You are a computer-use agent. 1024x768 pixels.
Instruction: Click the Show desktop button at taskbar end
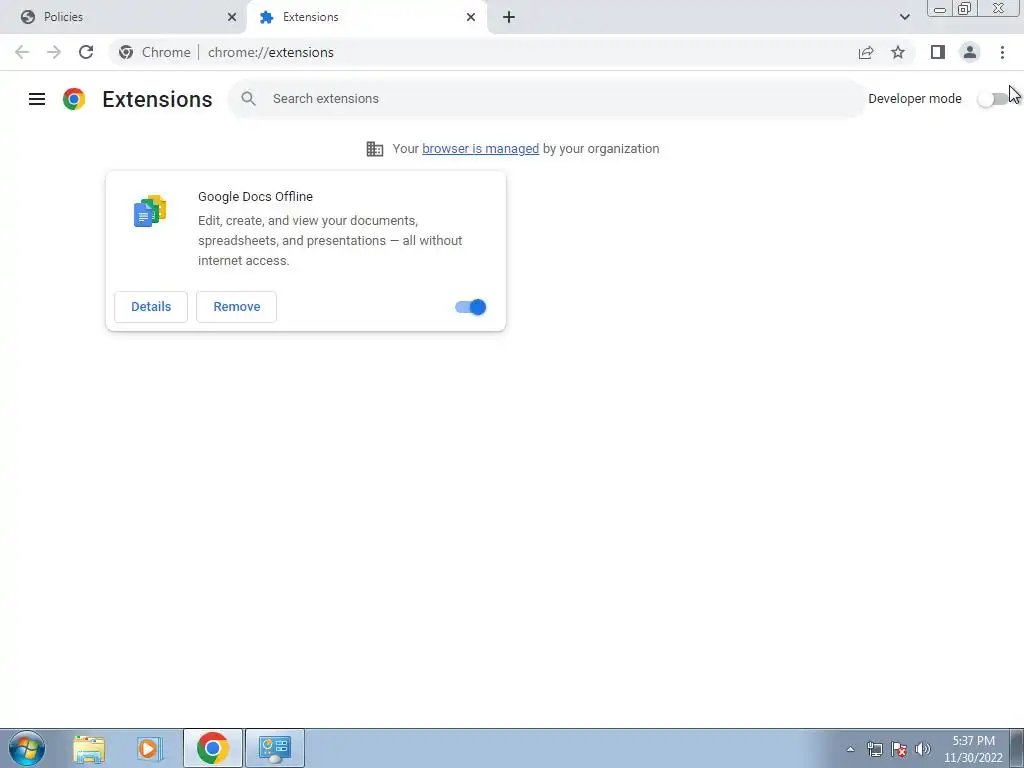tap(1017, 748)
